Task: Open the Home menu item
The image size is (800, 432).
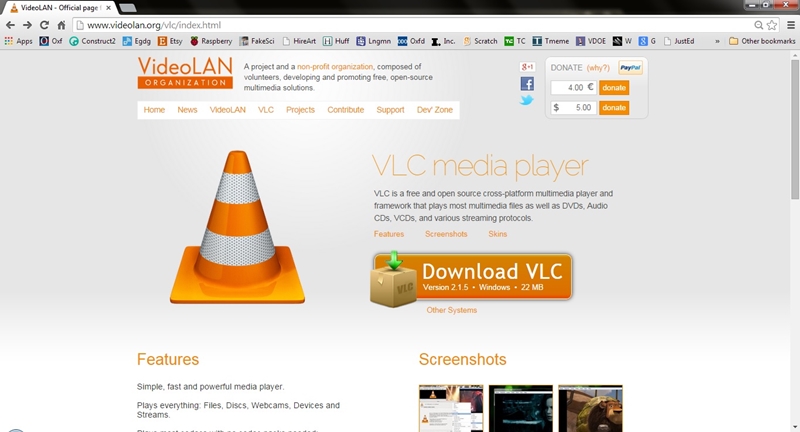Action: [x=154, y=110]
